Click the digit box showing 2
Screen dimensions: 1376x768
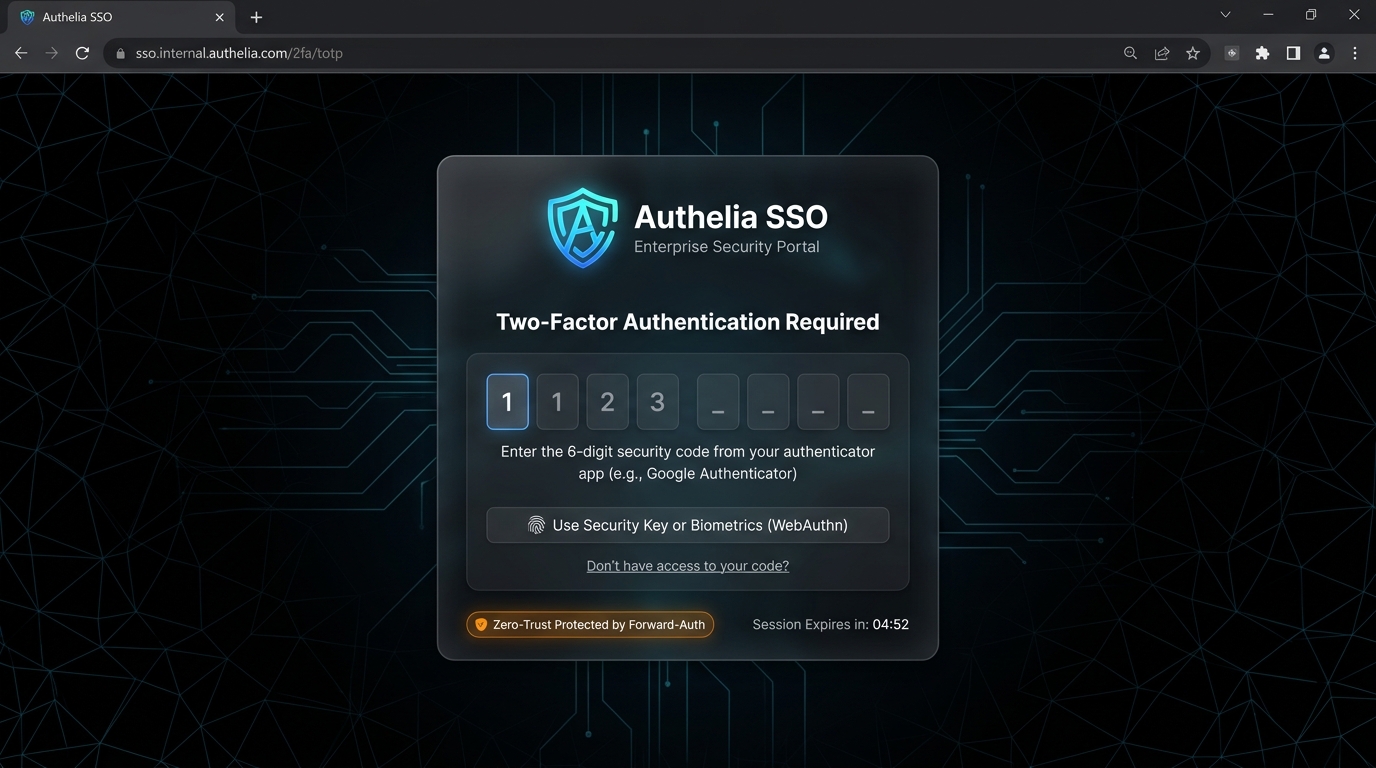[x=607, y=401]
